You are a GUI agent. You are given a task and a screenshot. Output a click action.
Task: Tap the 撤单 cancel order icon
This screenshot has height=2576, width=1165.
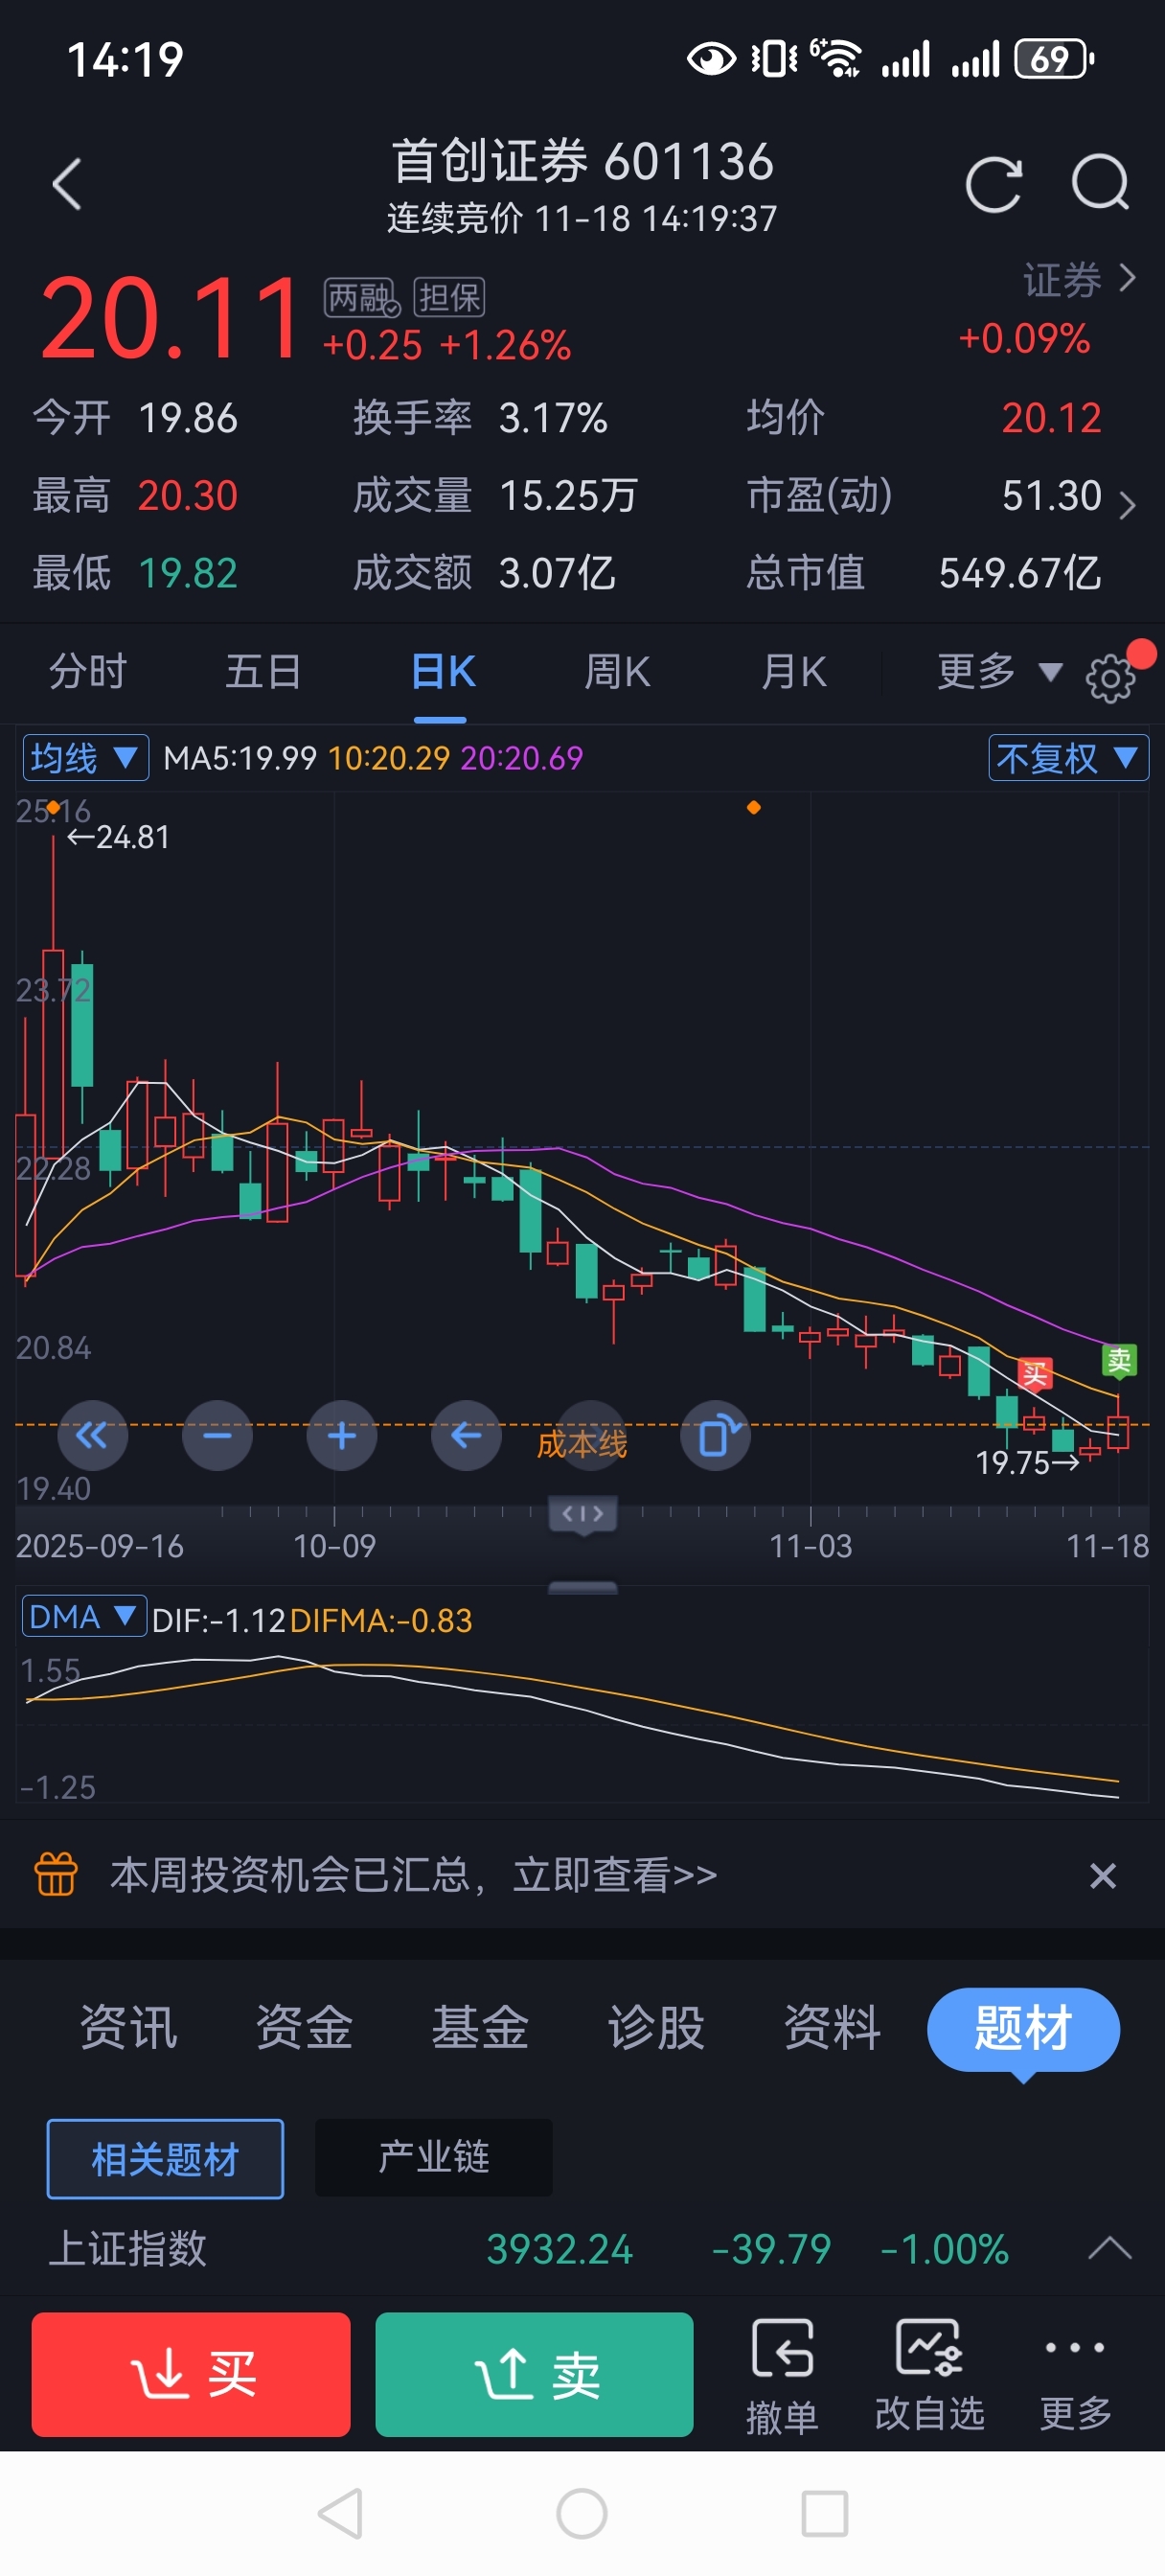(782, 2376)
